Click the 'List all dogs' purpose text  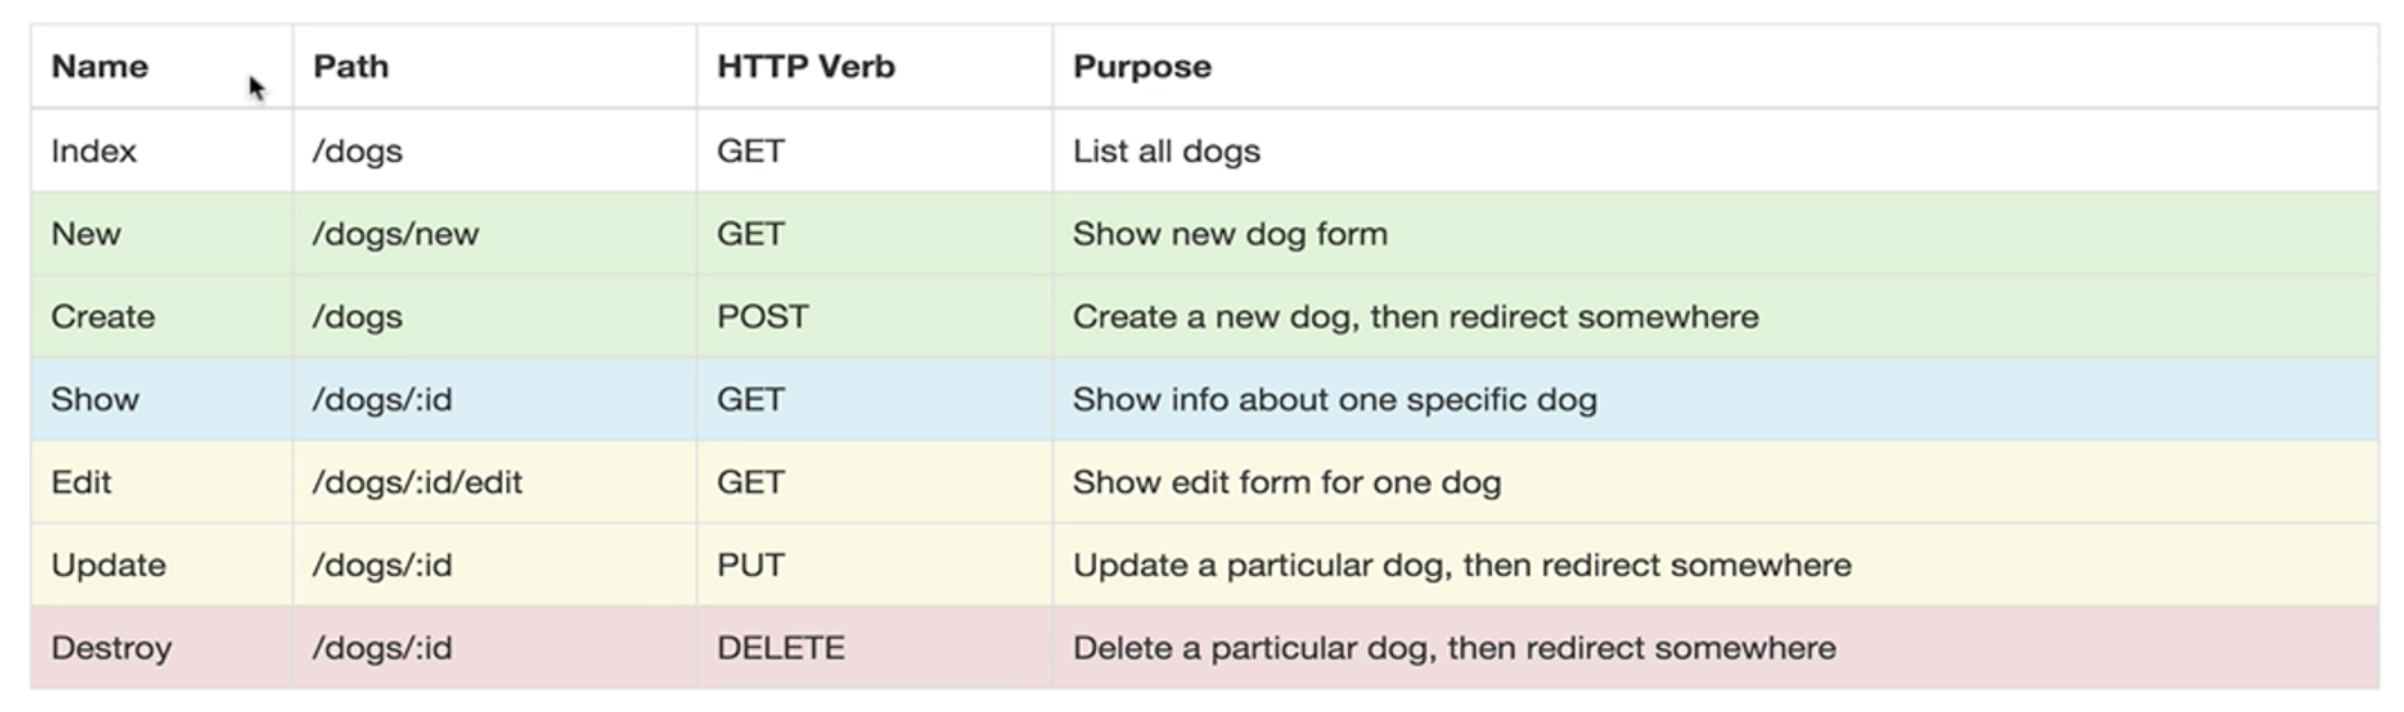(x=1166, y=151)
